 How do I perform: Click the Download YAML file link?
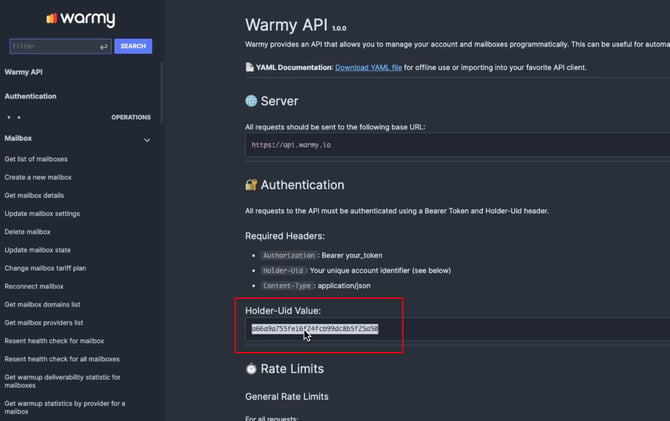368,68
